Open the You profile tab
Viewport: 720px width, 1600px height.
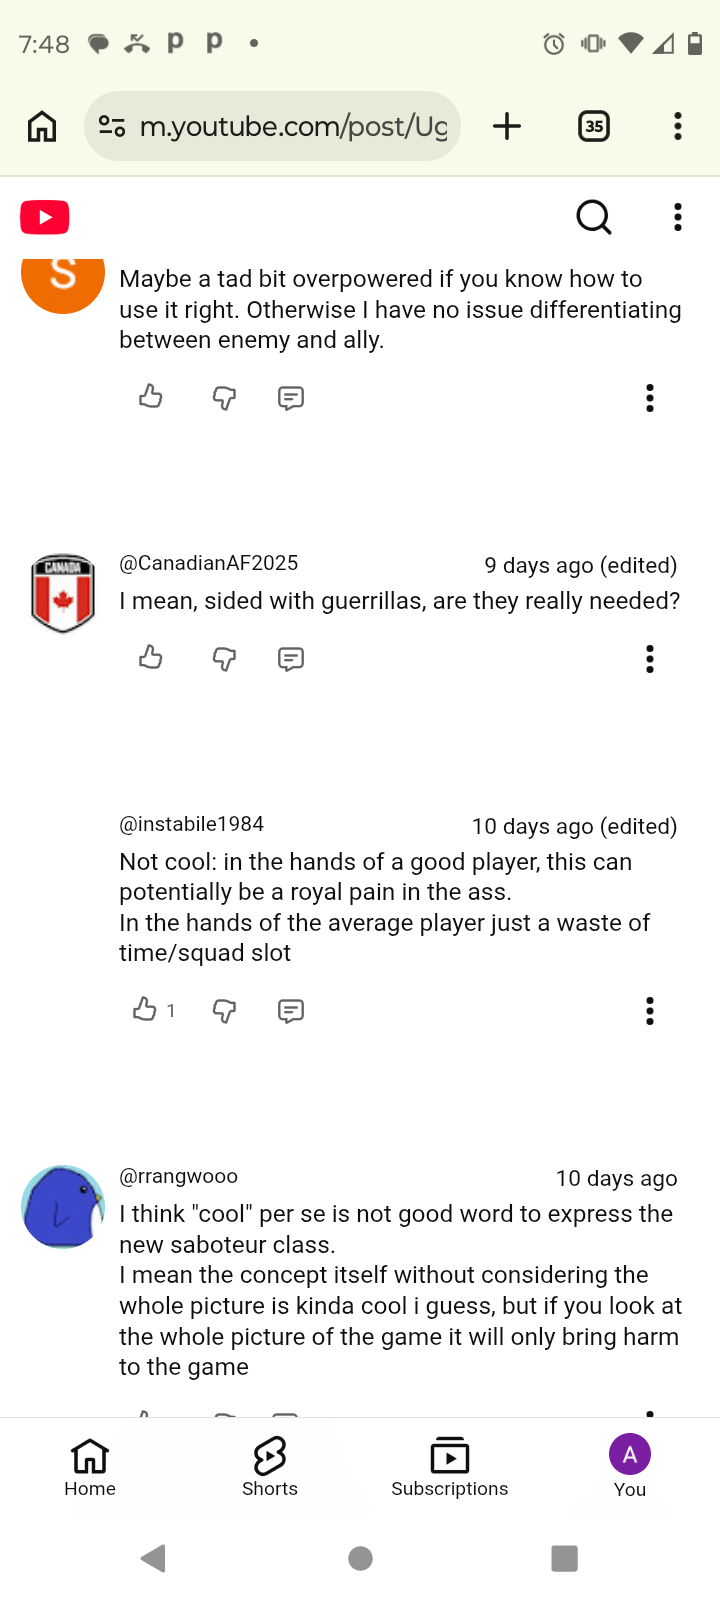[x=630, y=1466]
